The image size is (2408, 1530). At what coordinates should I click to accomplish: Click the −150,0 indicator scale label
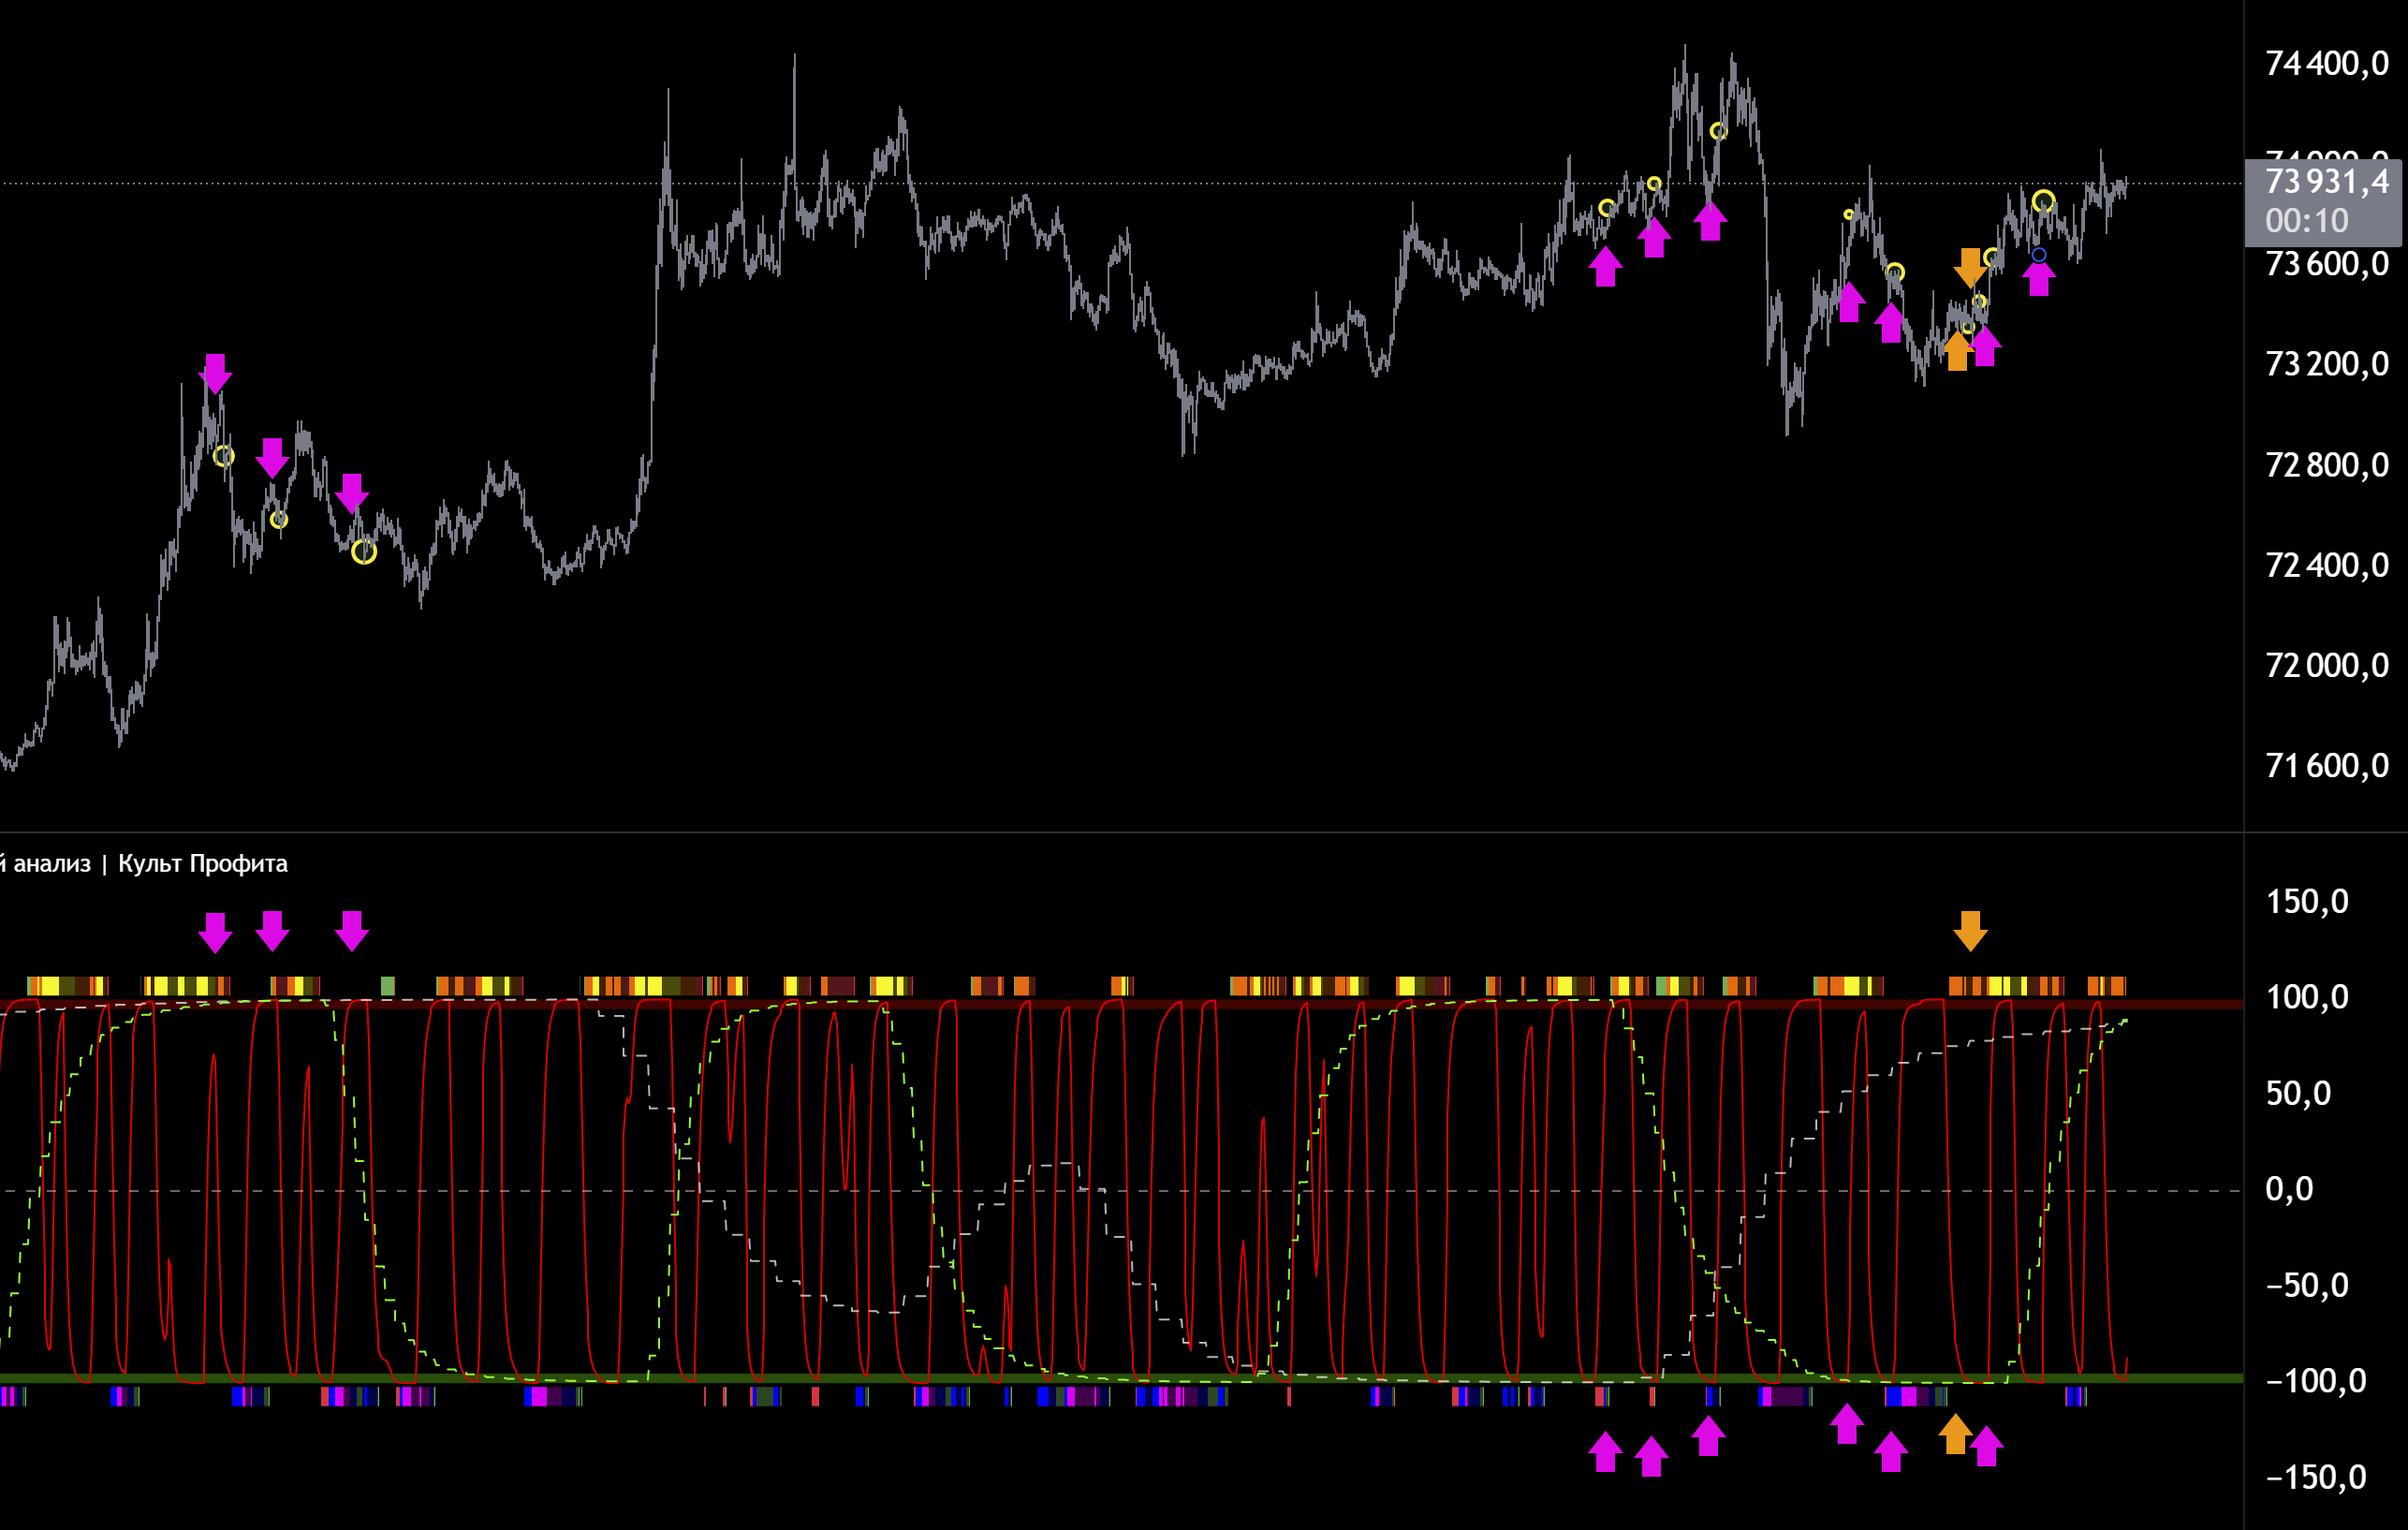click(2314, 1477)
